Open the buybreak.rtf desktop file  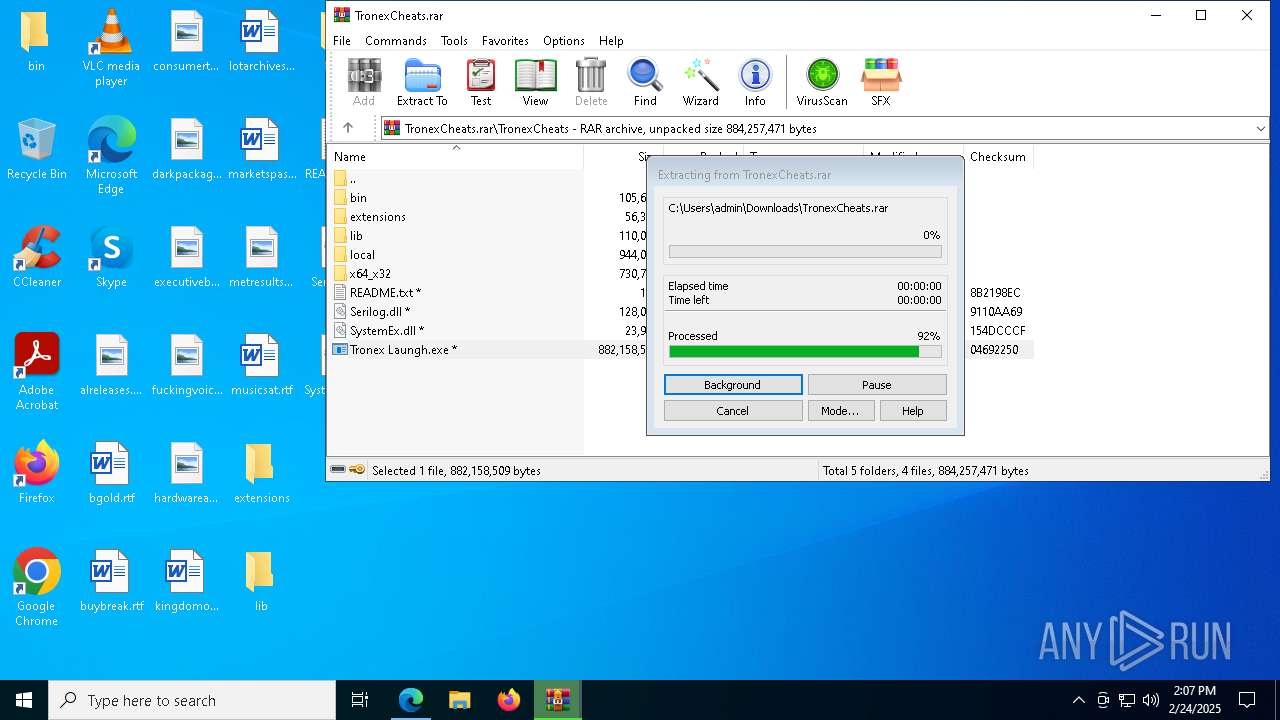point(111,581)
